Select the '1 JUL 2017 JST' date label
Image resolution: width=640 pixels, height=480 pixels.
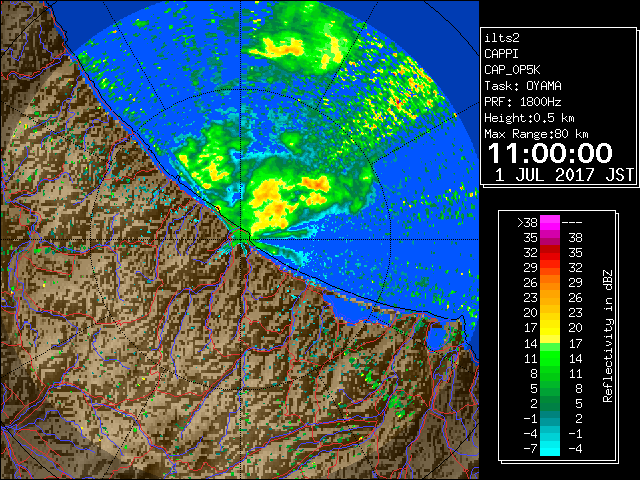(564, 175)
